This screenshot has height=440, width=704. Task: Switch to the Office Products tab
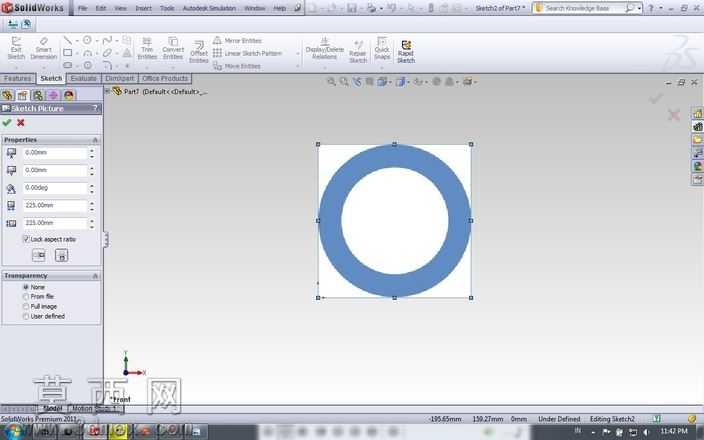[x=165, y=79]
